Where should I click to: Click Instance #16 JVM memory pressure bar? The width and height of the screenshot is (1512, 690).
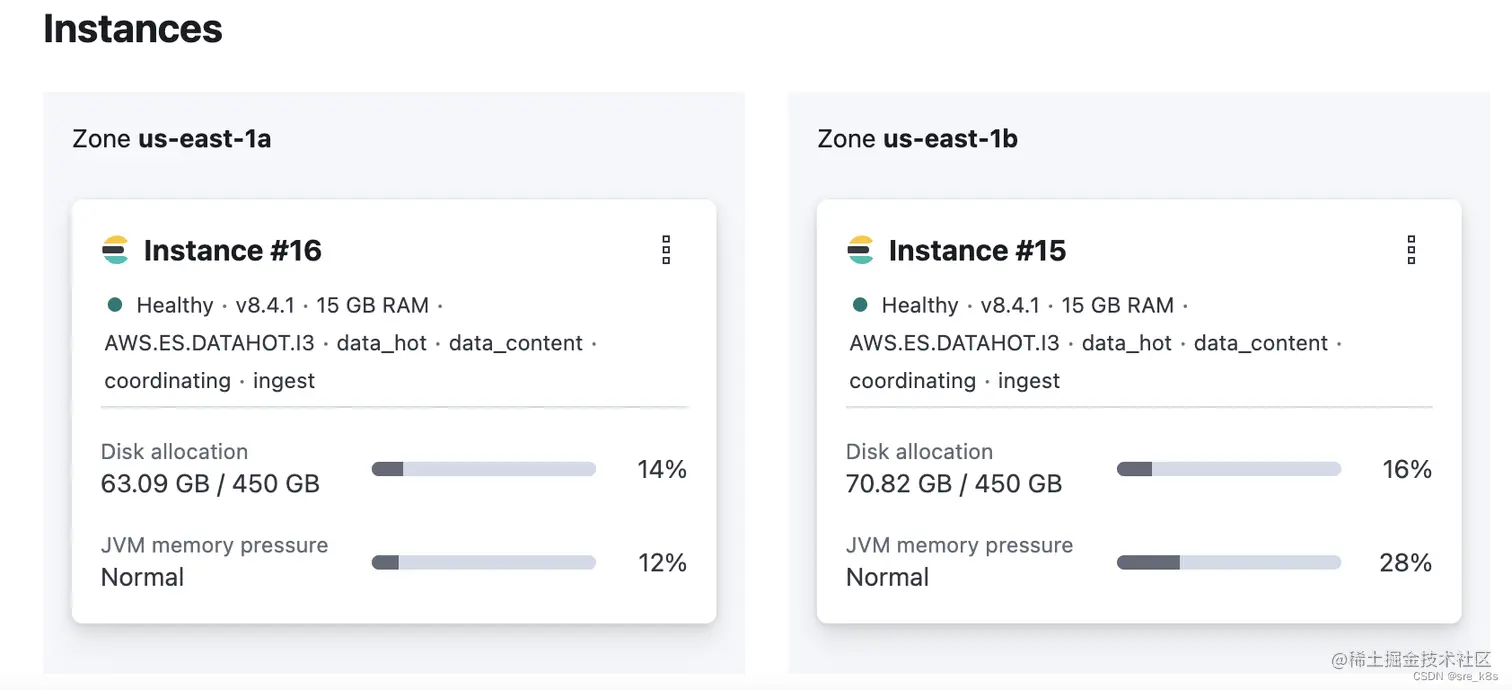(x=484, y=563)
